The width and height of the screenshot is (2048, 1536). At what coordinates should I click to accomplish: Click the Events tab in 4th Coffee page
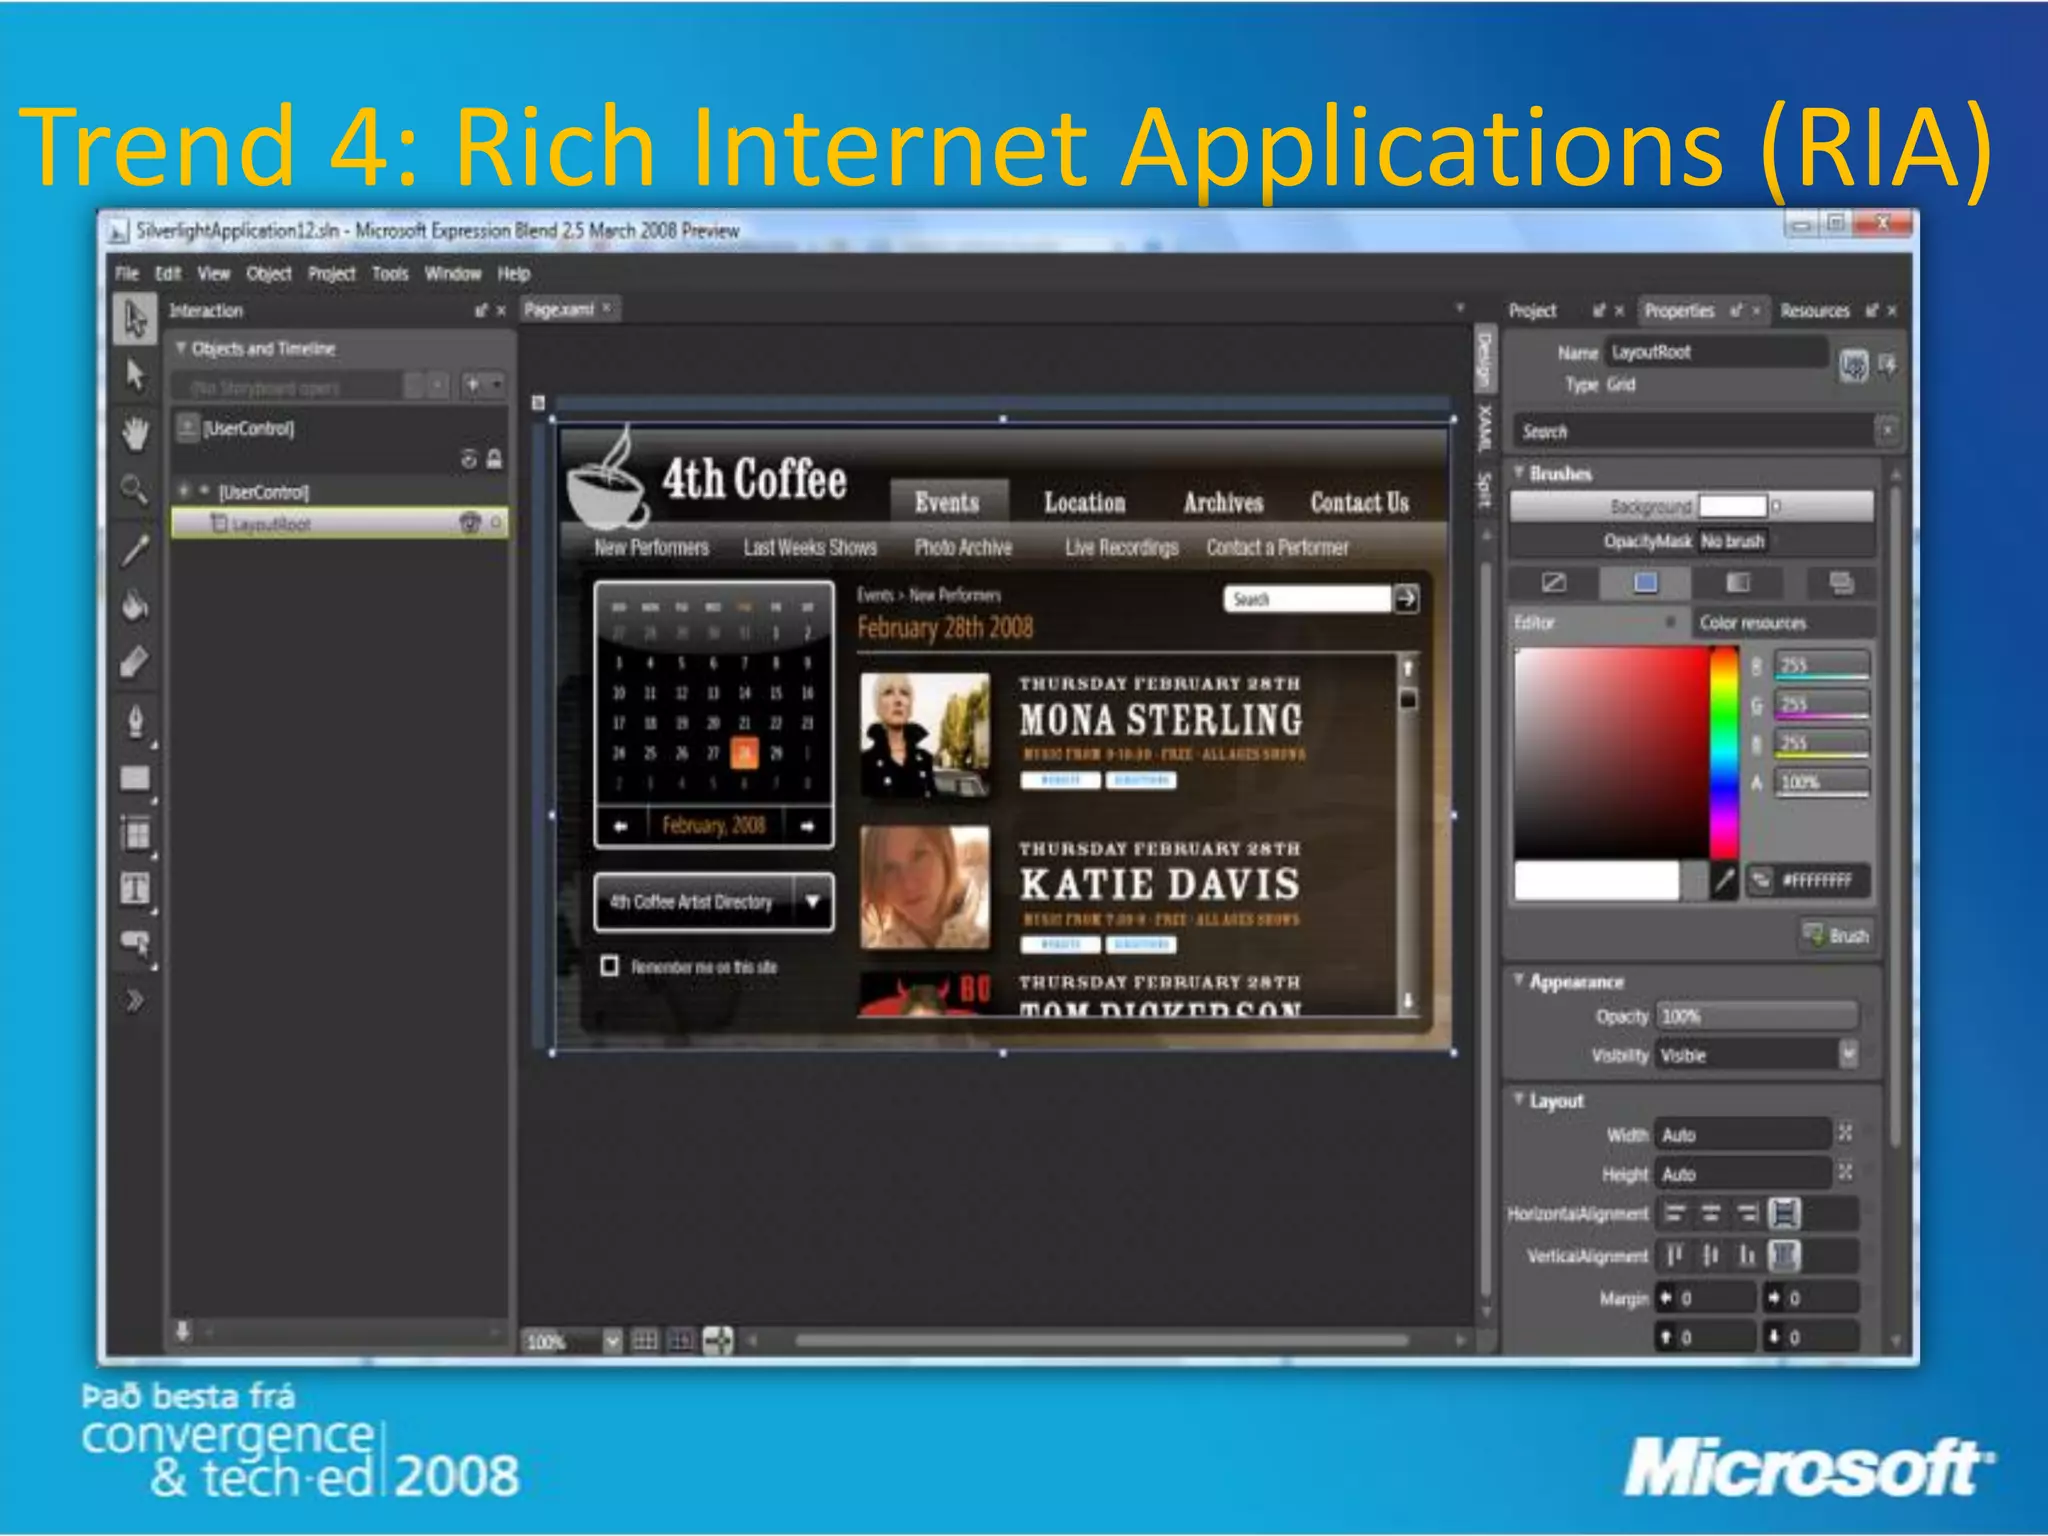(947, 501)
